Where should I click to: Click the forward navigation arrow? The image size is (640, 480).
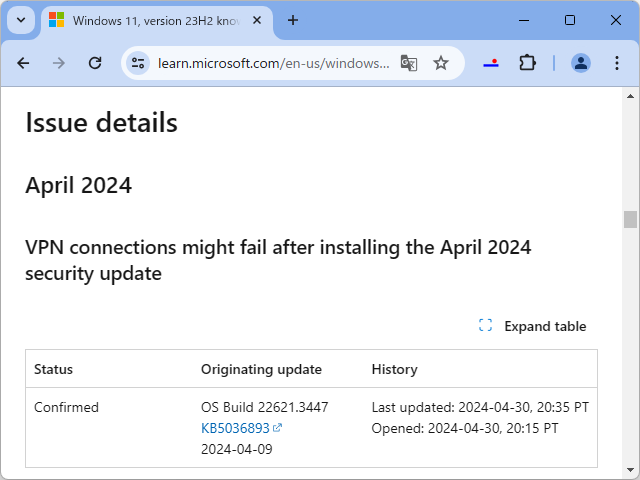[59, 63]
